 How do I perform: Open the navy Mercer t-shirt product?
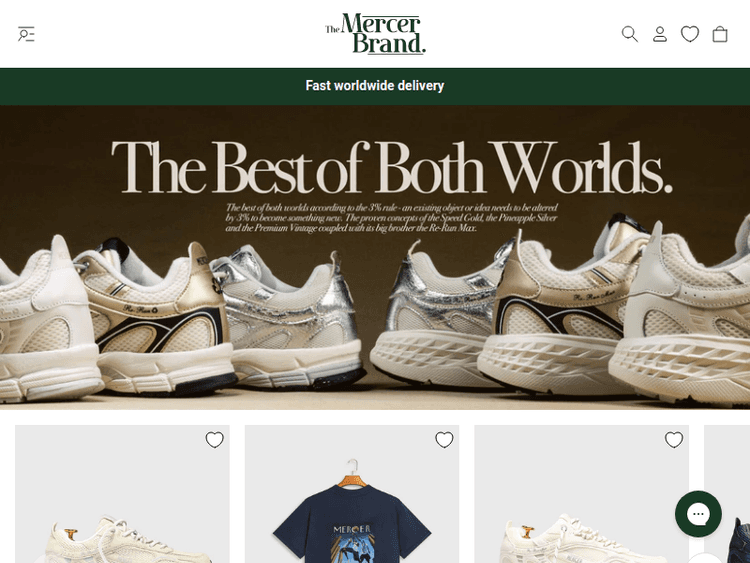point(352,494)
